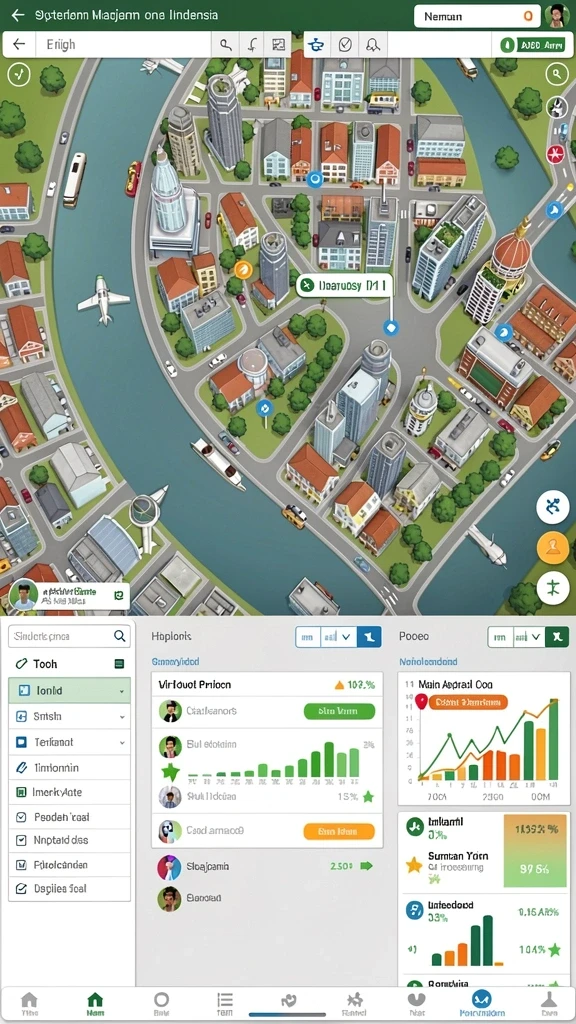Toggle the Pdrolcanden checkbox
The image size is (576, 1024).
click(21, 865)
